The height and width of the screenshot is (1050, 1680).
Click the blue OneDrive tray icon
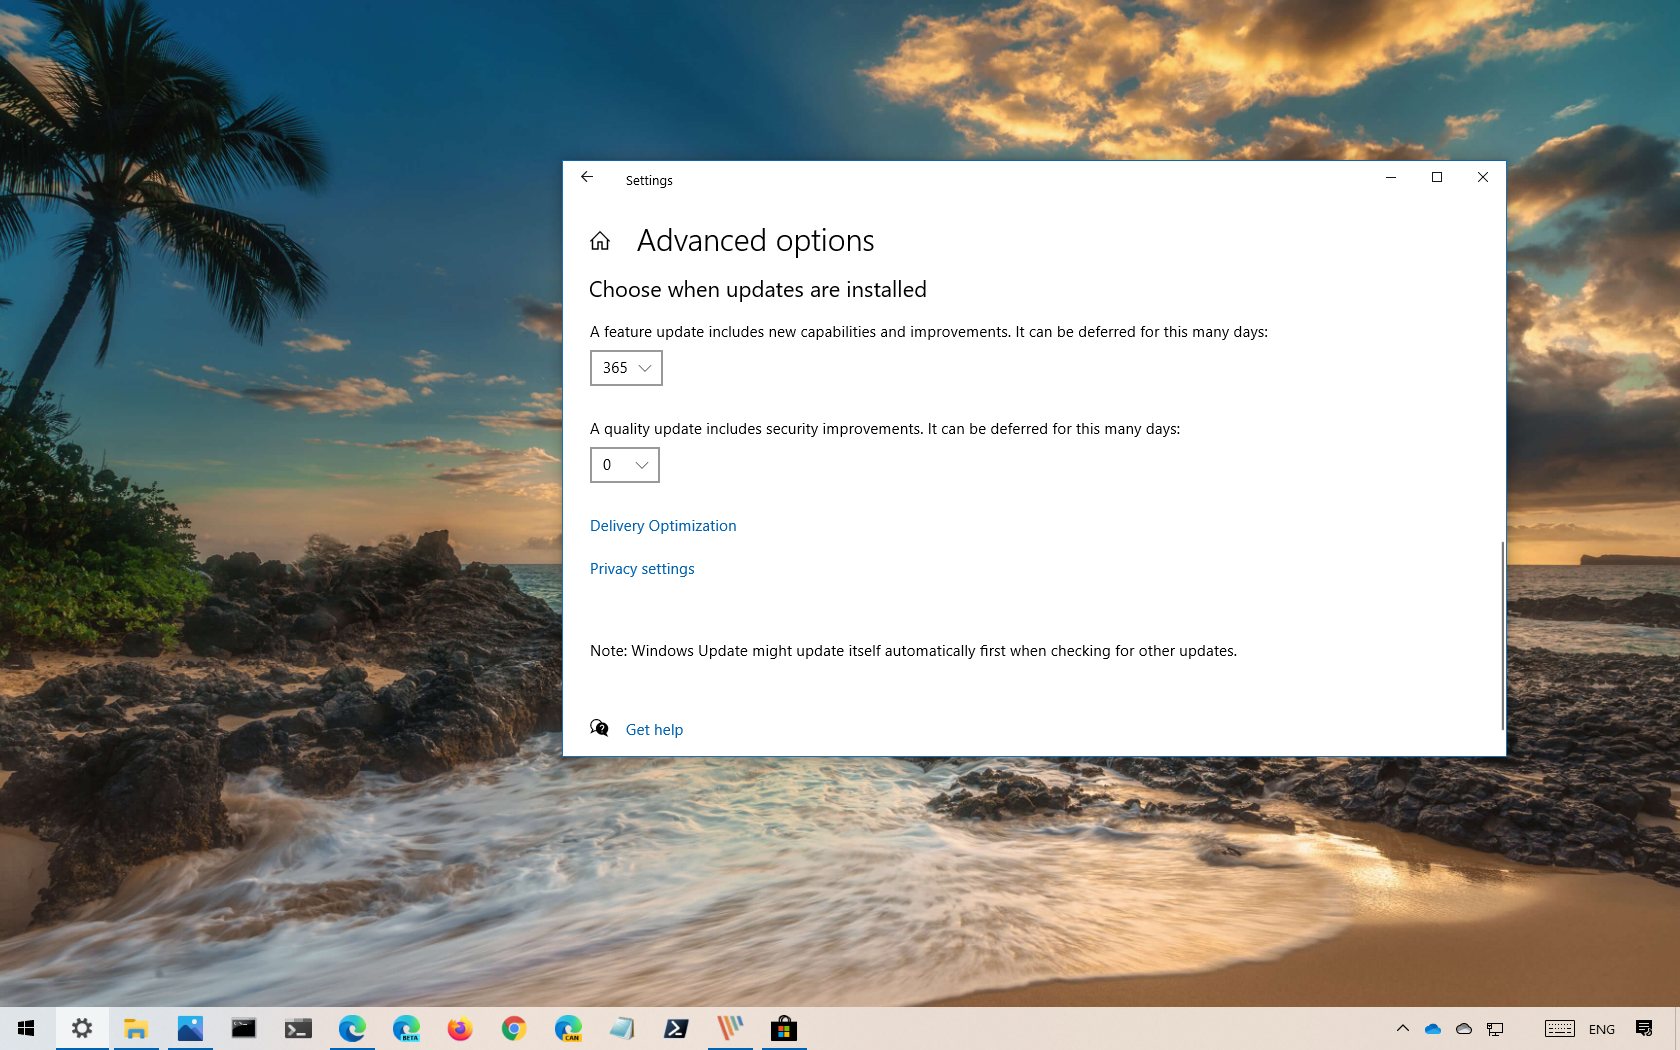click(1433, 1028)
